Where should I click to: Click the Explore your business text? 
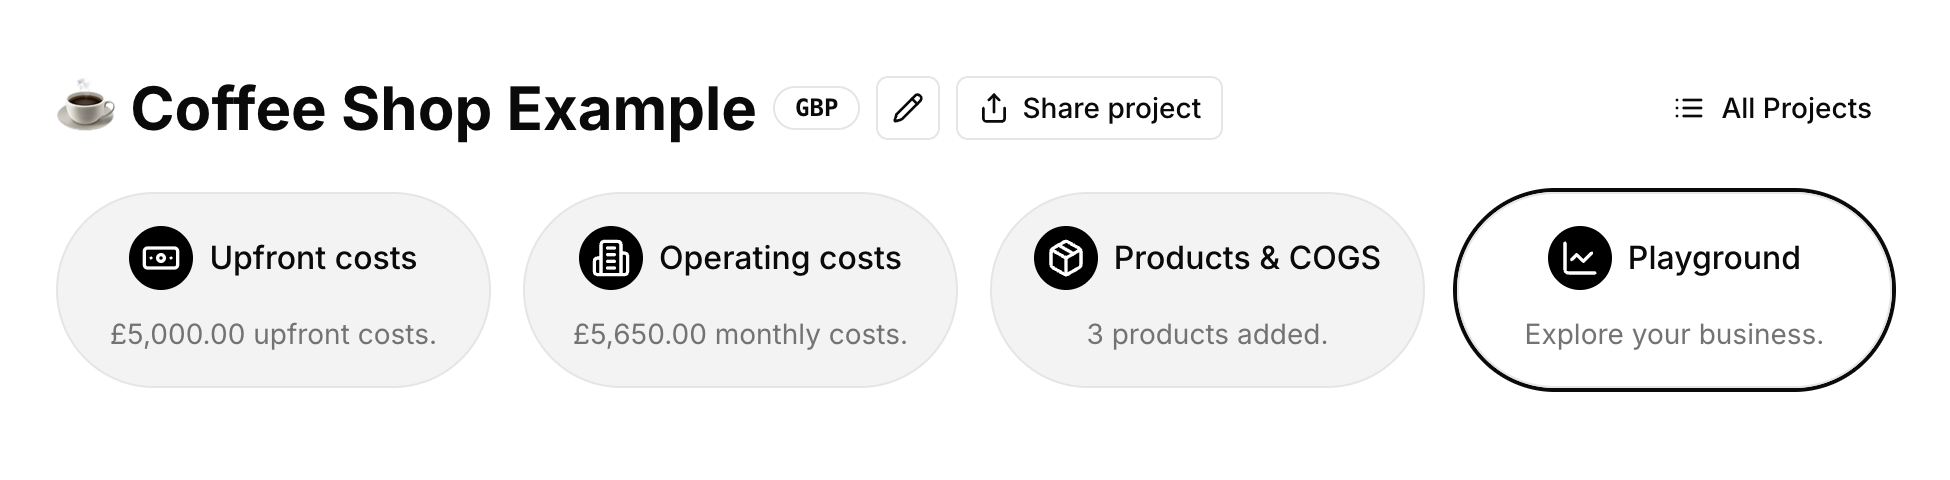click(x=1674, y=334)
